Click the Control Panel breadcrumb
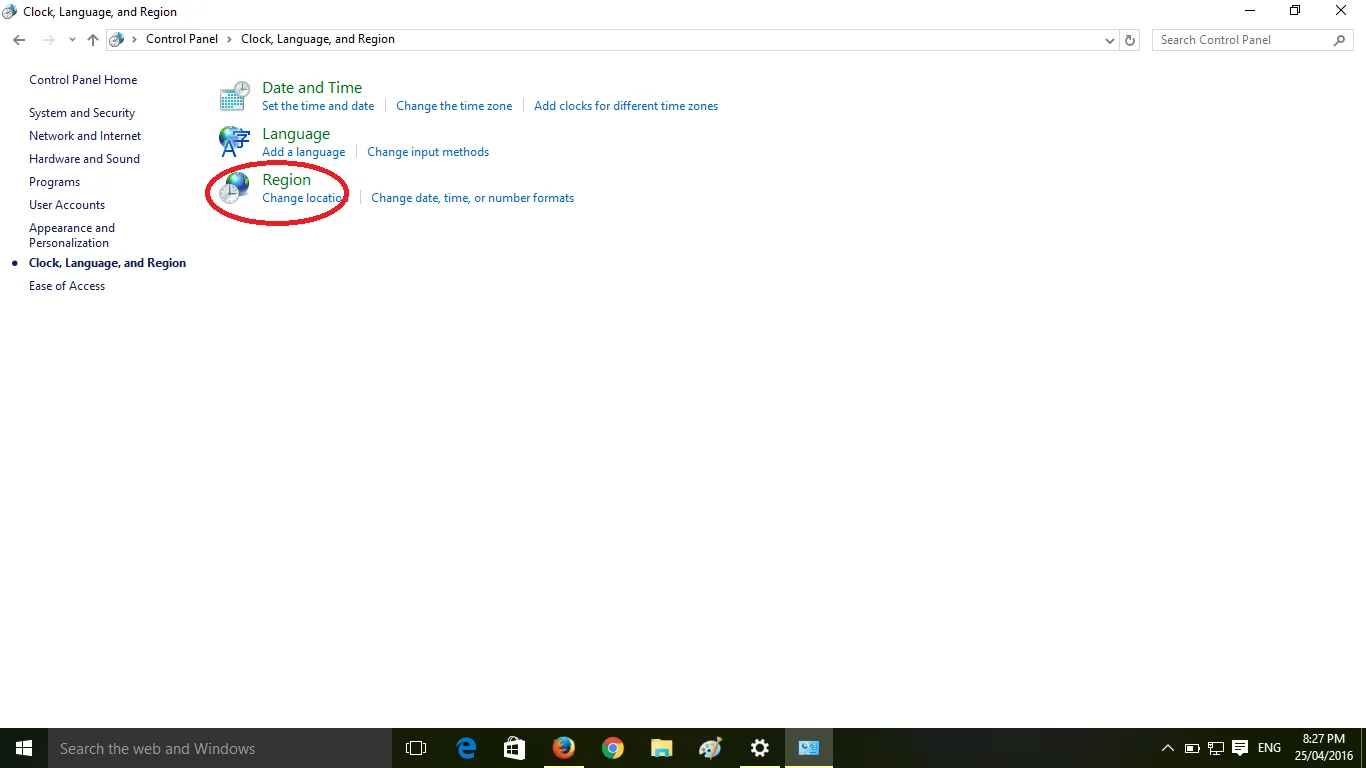The height and width of the screenshot is (768, 1366). (182, 40)
